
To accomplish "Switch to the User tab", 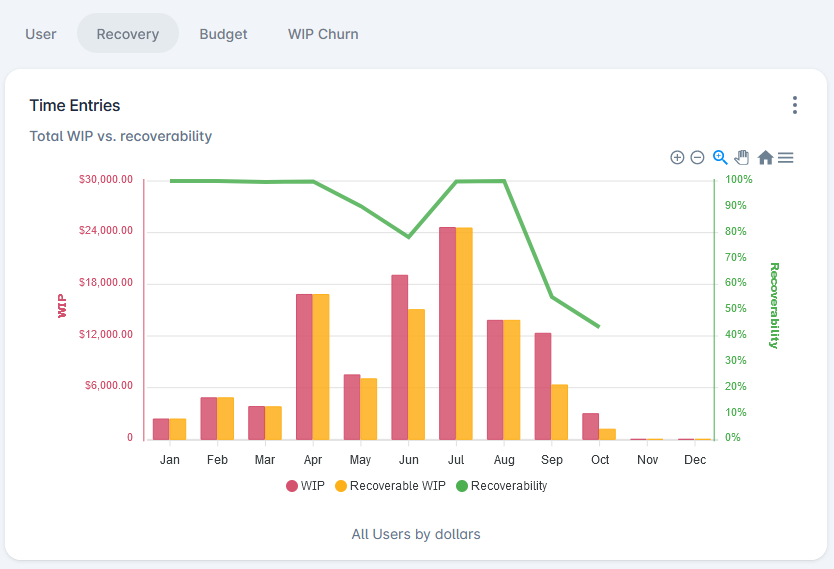I will [41, 34].
